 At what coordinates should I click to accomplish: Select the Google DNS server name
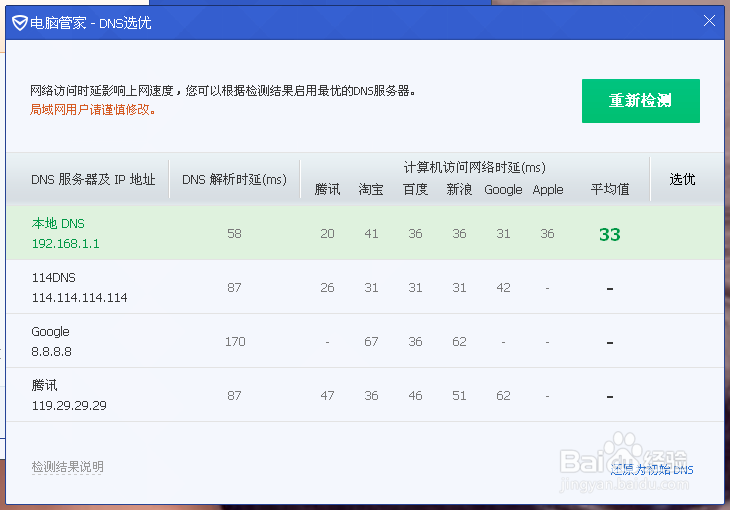pos(50,332)
